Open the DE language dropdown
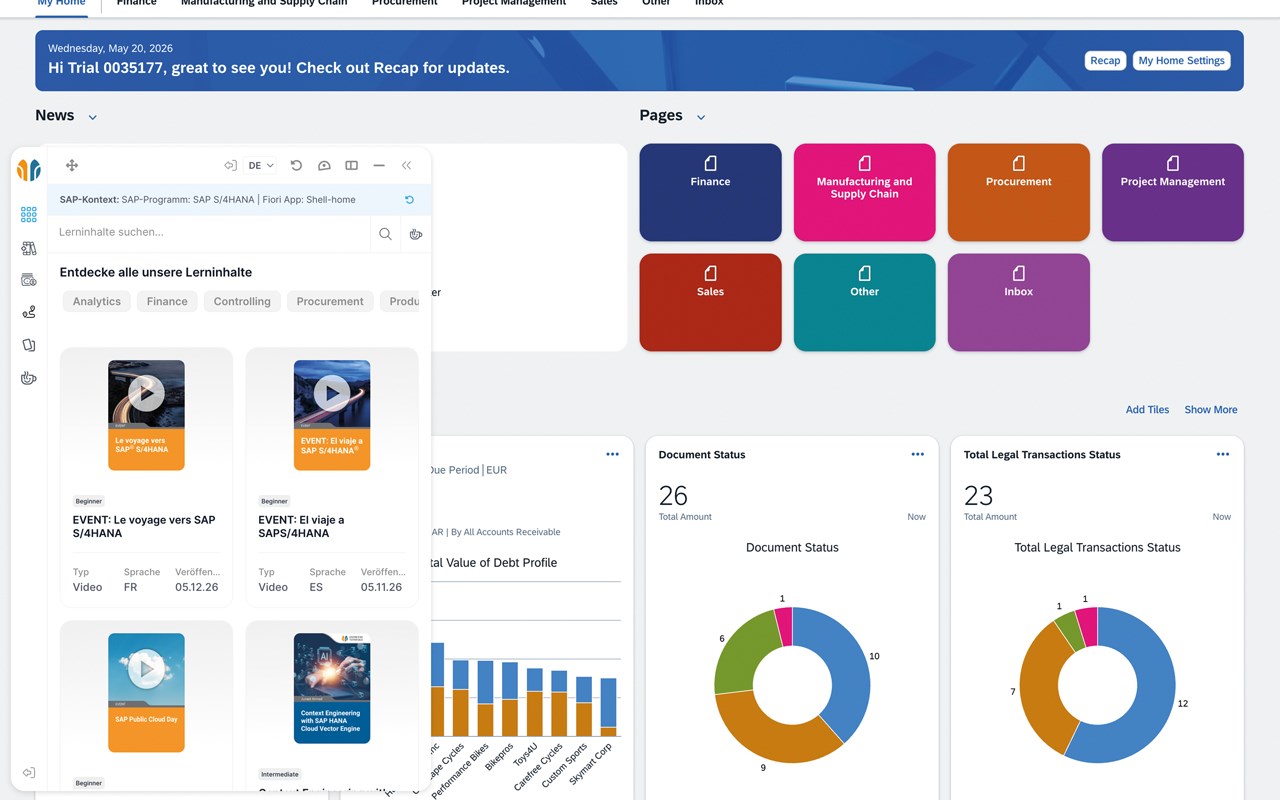 pyautogui.click(x=261, y=166)
